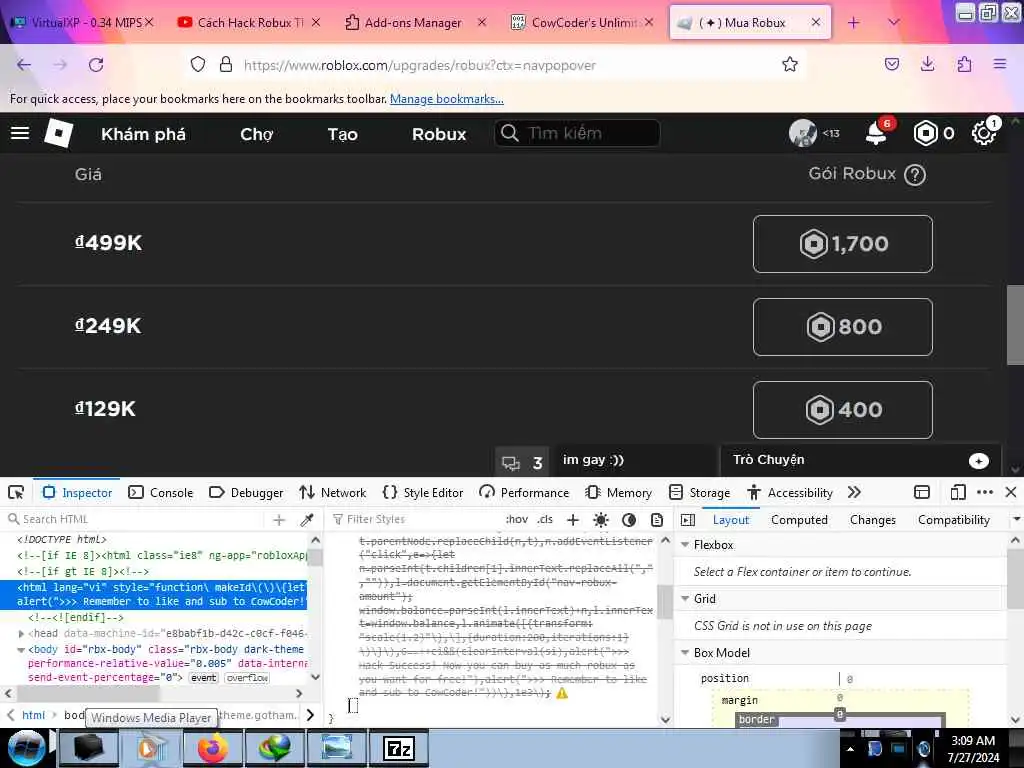Viewport: 1024px width, 768px height.
Task: Open the extensions puzzle icon
Action: coord(964,64)
